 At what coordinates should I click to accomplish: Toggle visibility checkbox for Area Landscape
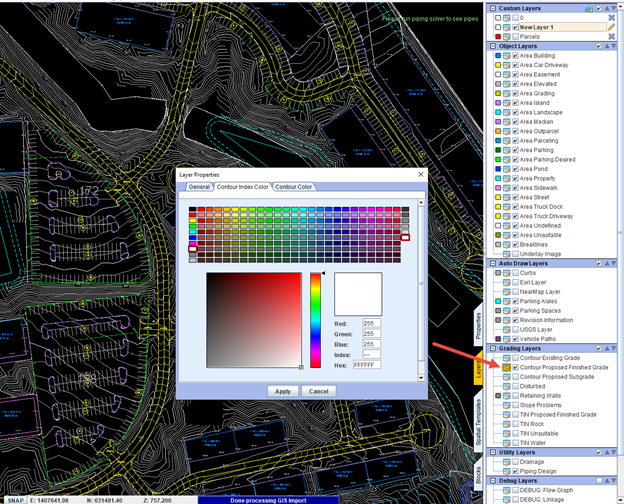pyautogui.click(x=515, y=112)
